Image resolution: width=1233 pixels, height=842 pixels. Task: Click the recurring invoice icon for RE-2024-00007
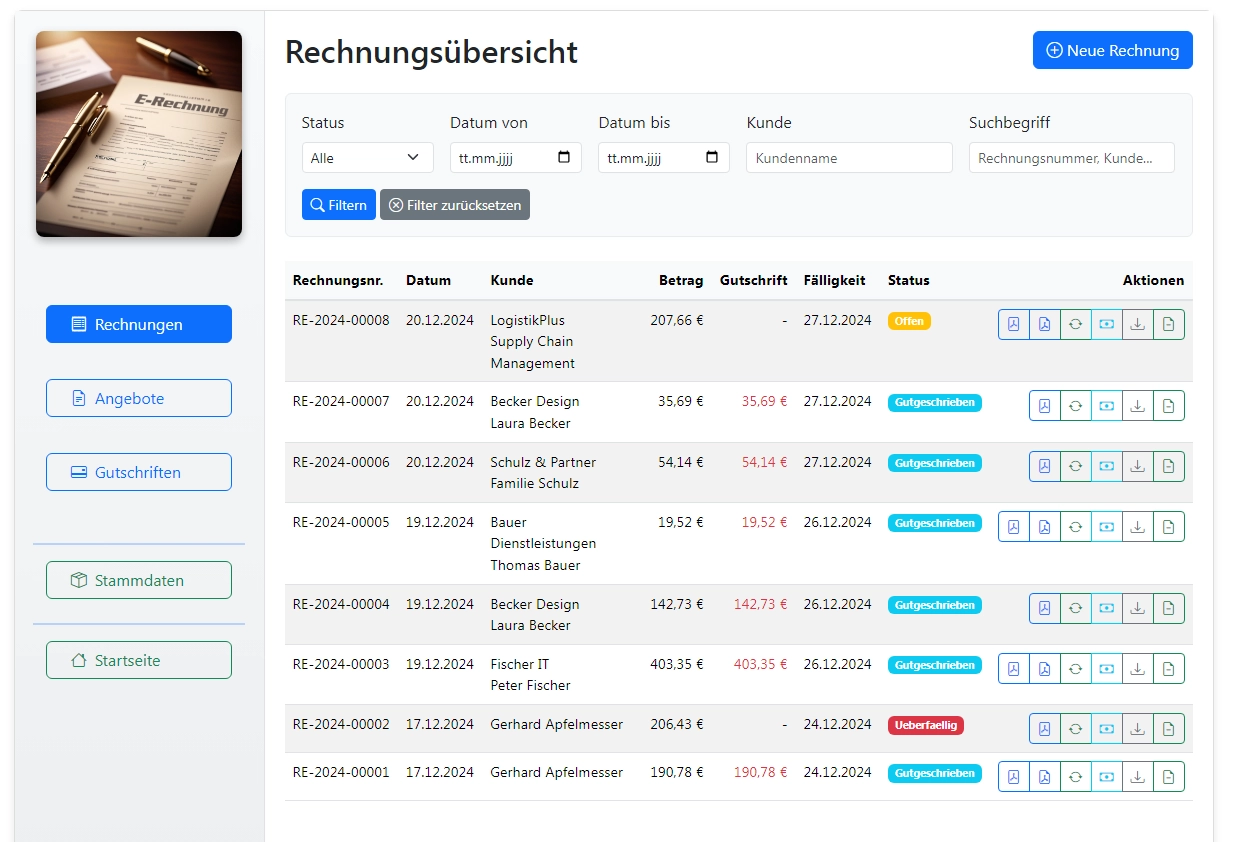[1075, 405]
